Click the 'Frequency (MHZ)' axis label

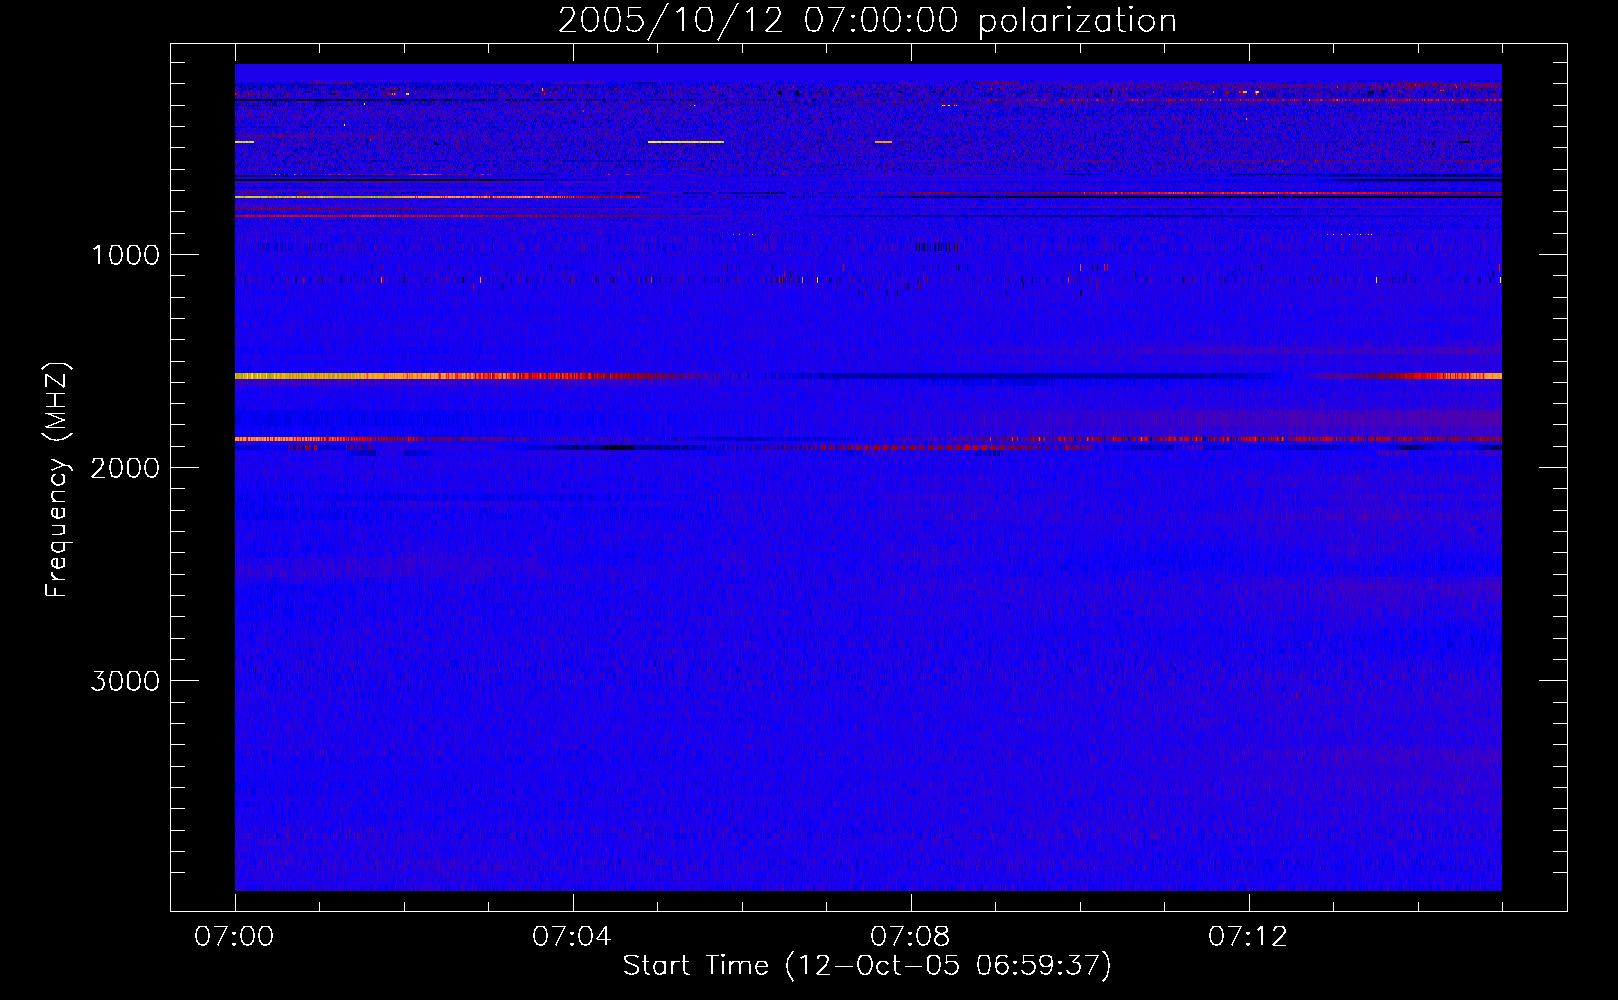click(x=58, y=480)
